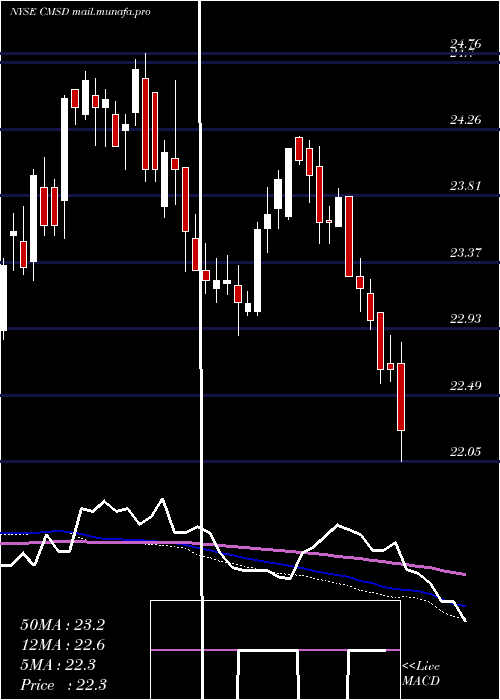Click the 24.76 price level label
Image resolution: width=500 pixels, height=700 pixels.
466,44
